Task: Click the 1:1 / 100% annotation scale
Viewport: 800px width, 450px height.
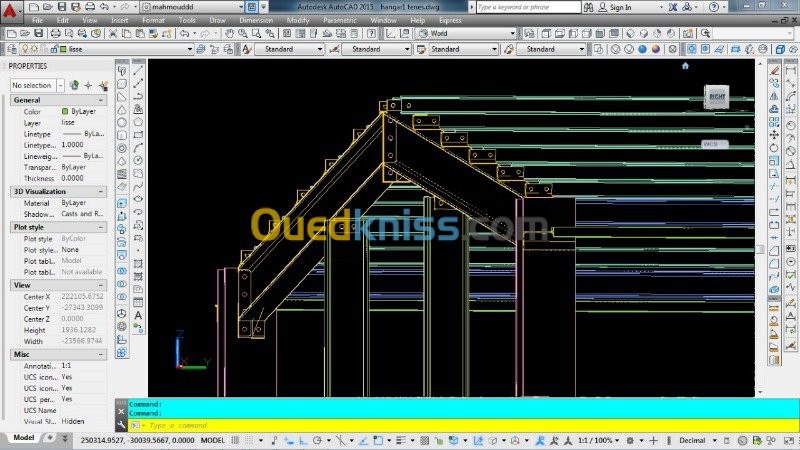Action: point(598,440)
